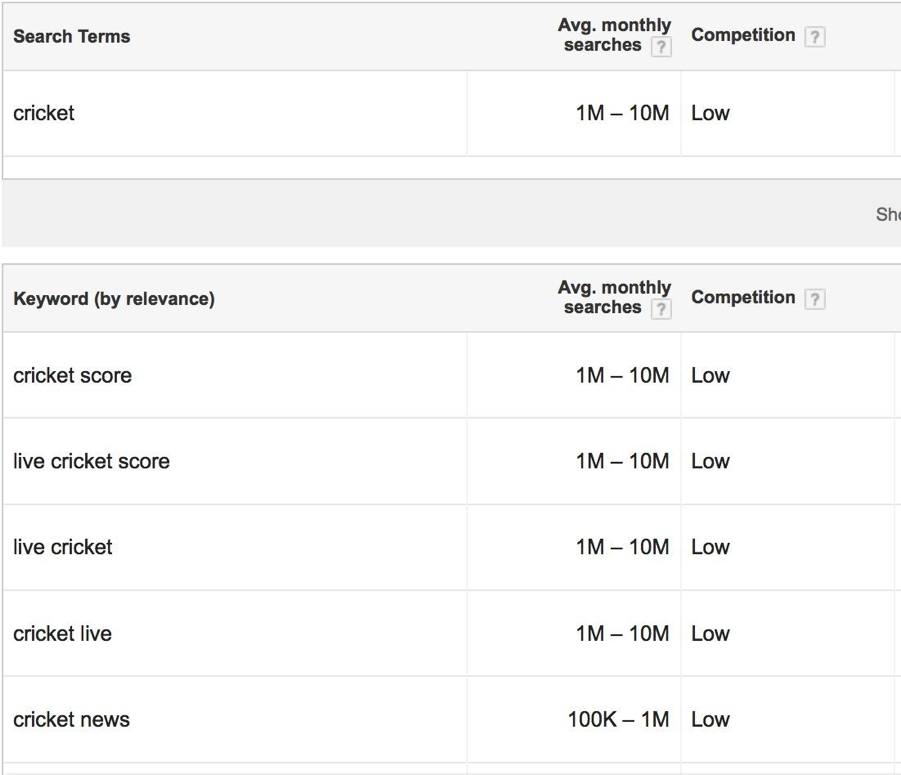Select the live cricket keyword

(62, 547)
